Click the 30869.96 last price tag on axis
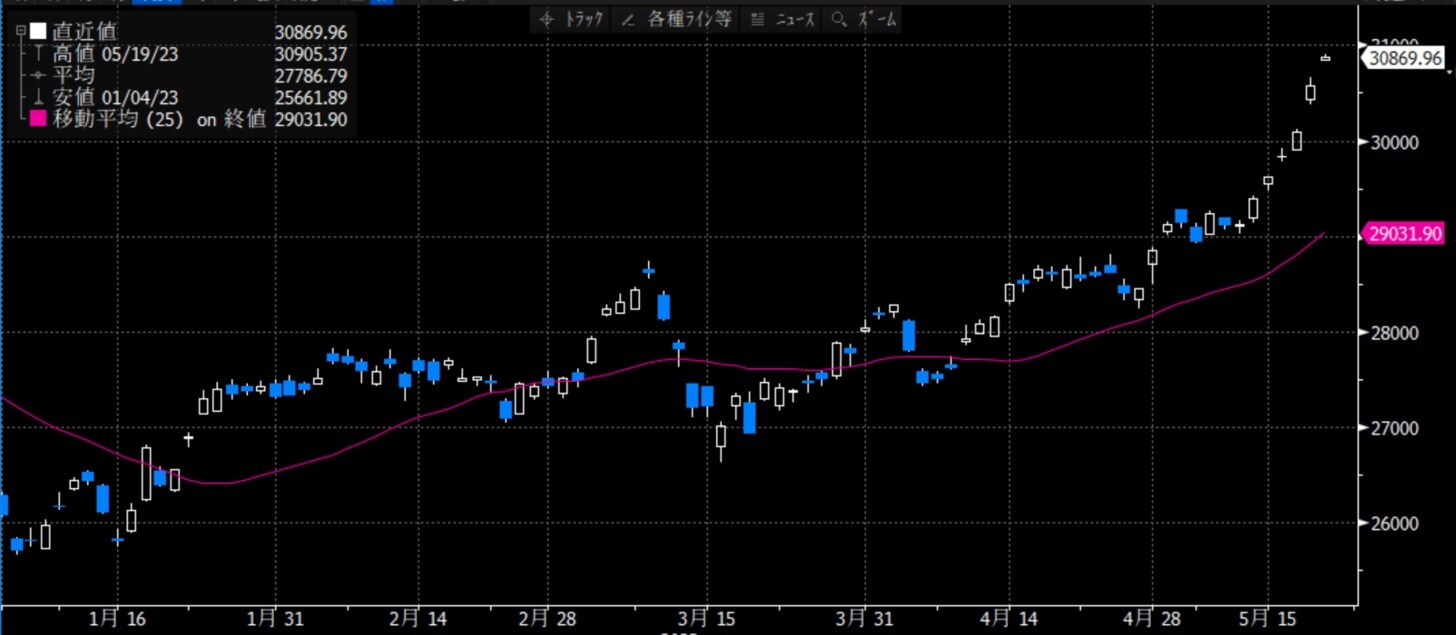This screenshot has width=1456, height=635. click(1405, 59)
